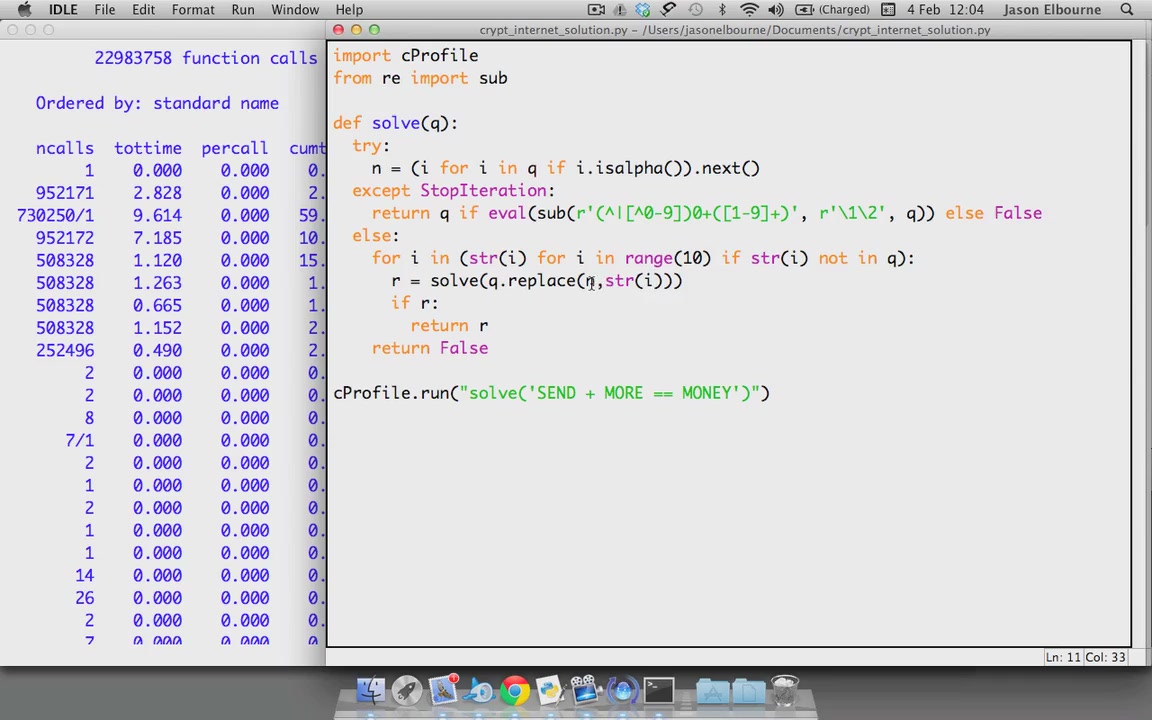Click the 'eval' call in return line
1152x720 pixels.
(507, 213)
